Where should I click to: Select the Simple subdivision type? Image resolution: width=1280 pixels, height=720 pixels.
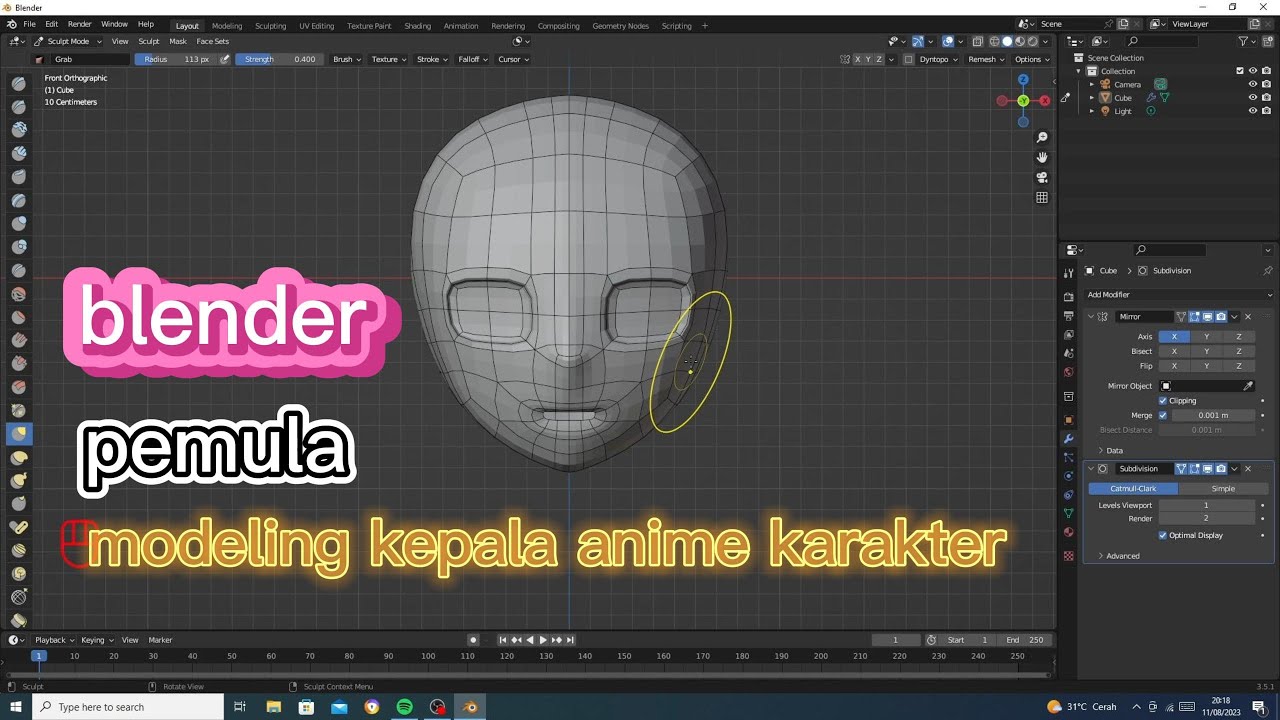1223,489
